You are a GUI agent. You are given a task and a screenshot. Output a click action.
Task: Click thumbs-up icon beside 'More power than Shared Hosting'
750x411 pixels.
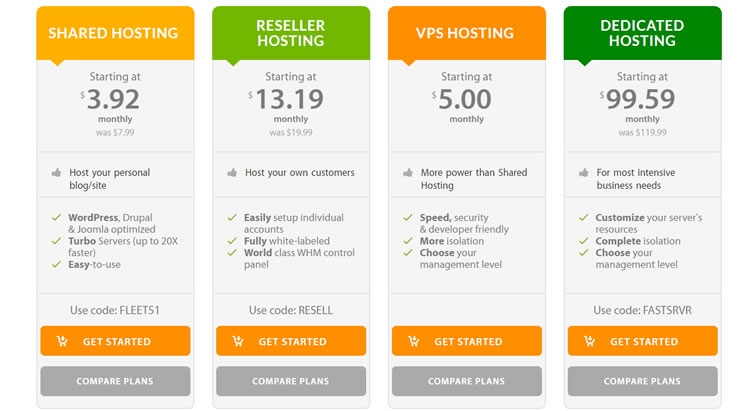[408, 173]
